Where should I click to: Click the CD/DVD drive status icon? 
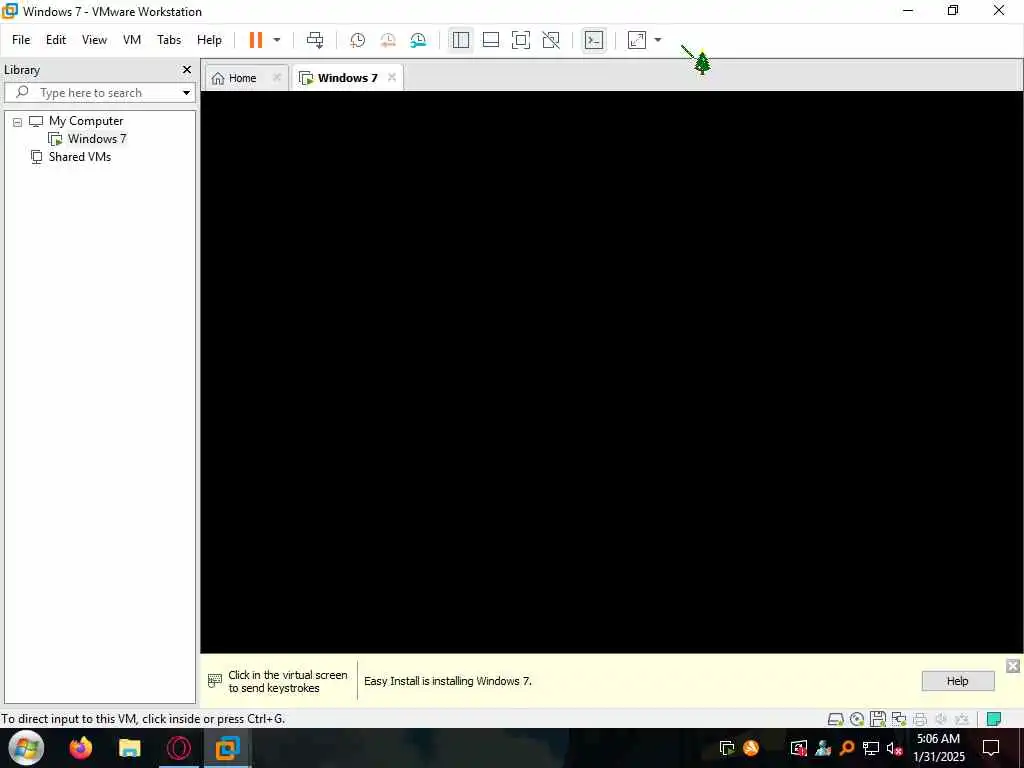pyautogui.click(x=857, y=719)
